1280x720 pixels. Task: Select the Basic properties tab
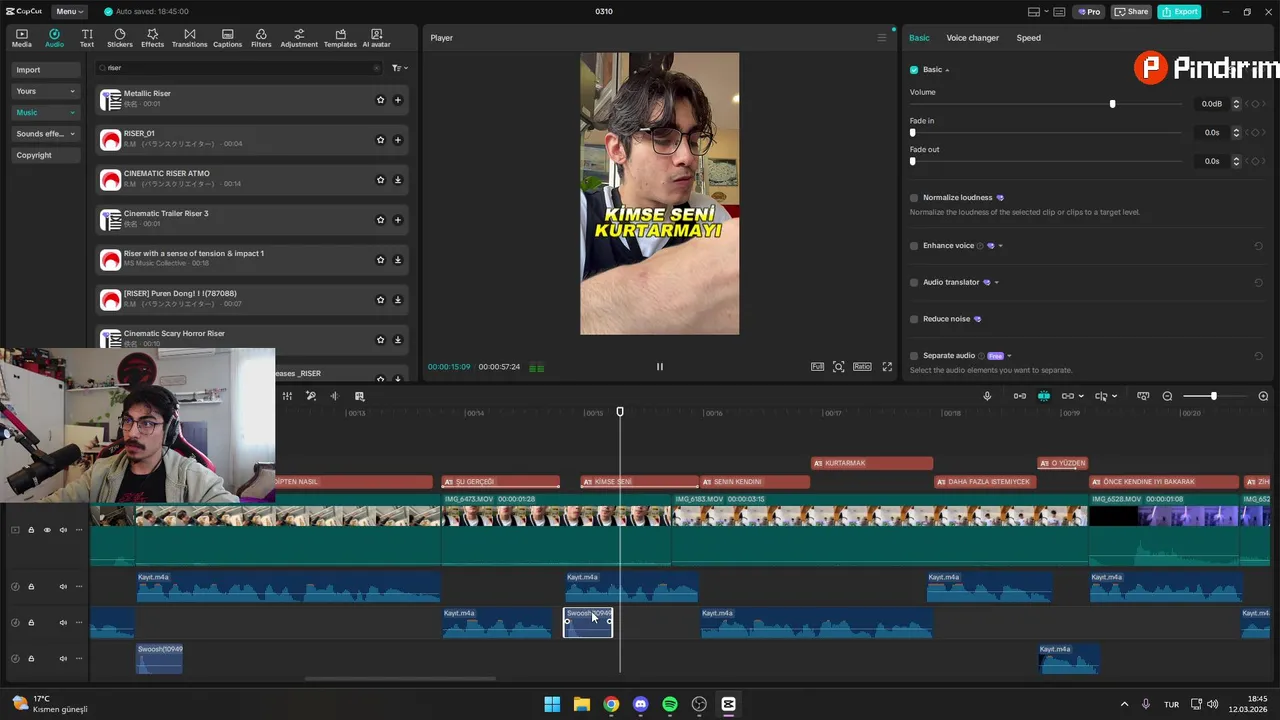point(919,38)
